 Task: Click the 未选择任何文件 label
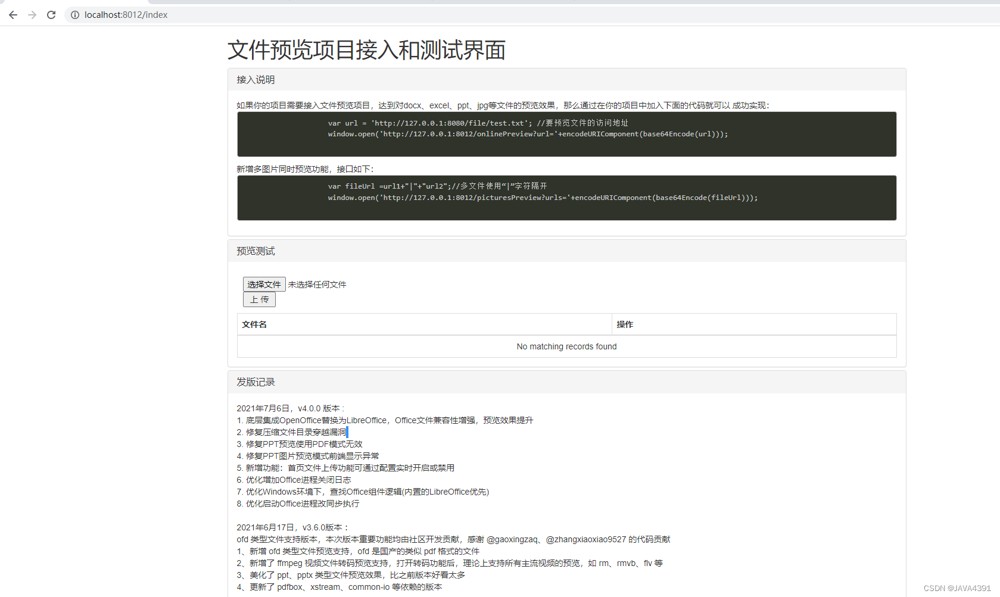click(317, 284)
